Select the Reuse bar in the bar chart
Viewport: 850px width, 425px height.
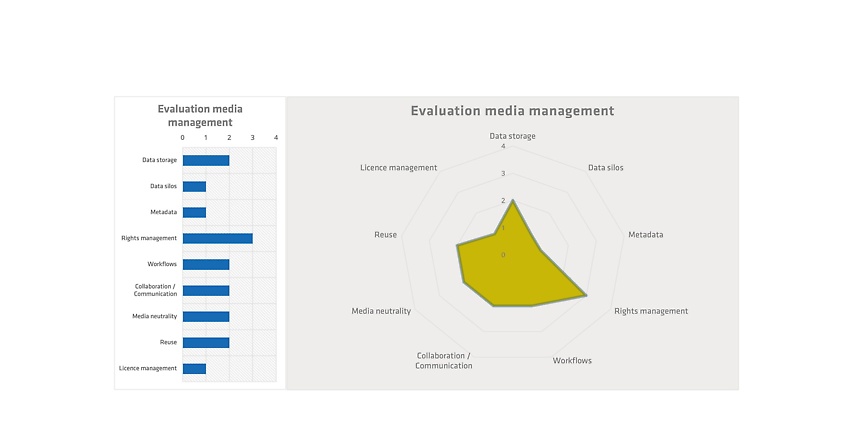point(206,343)
